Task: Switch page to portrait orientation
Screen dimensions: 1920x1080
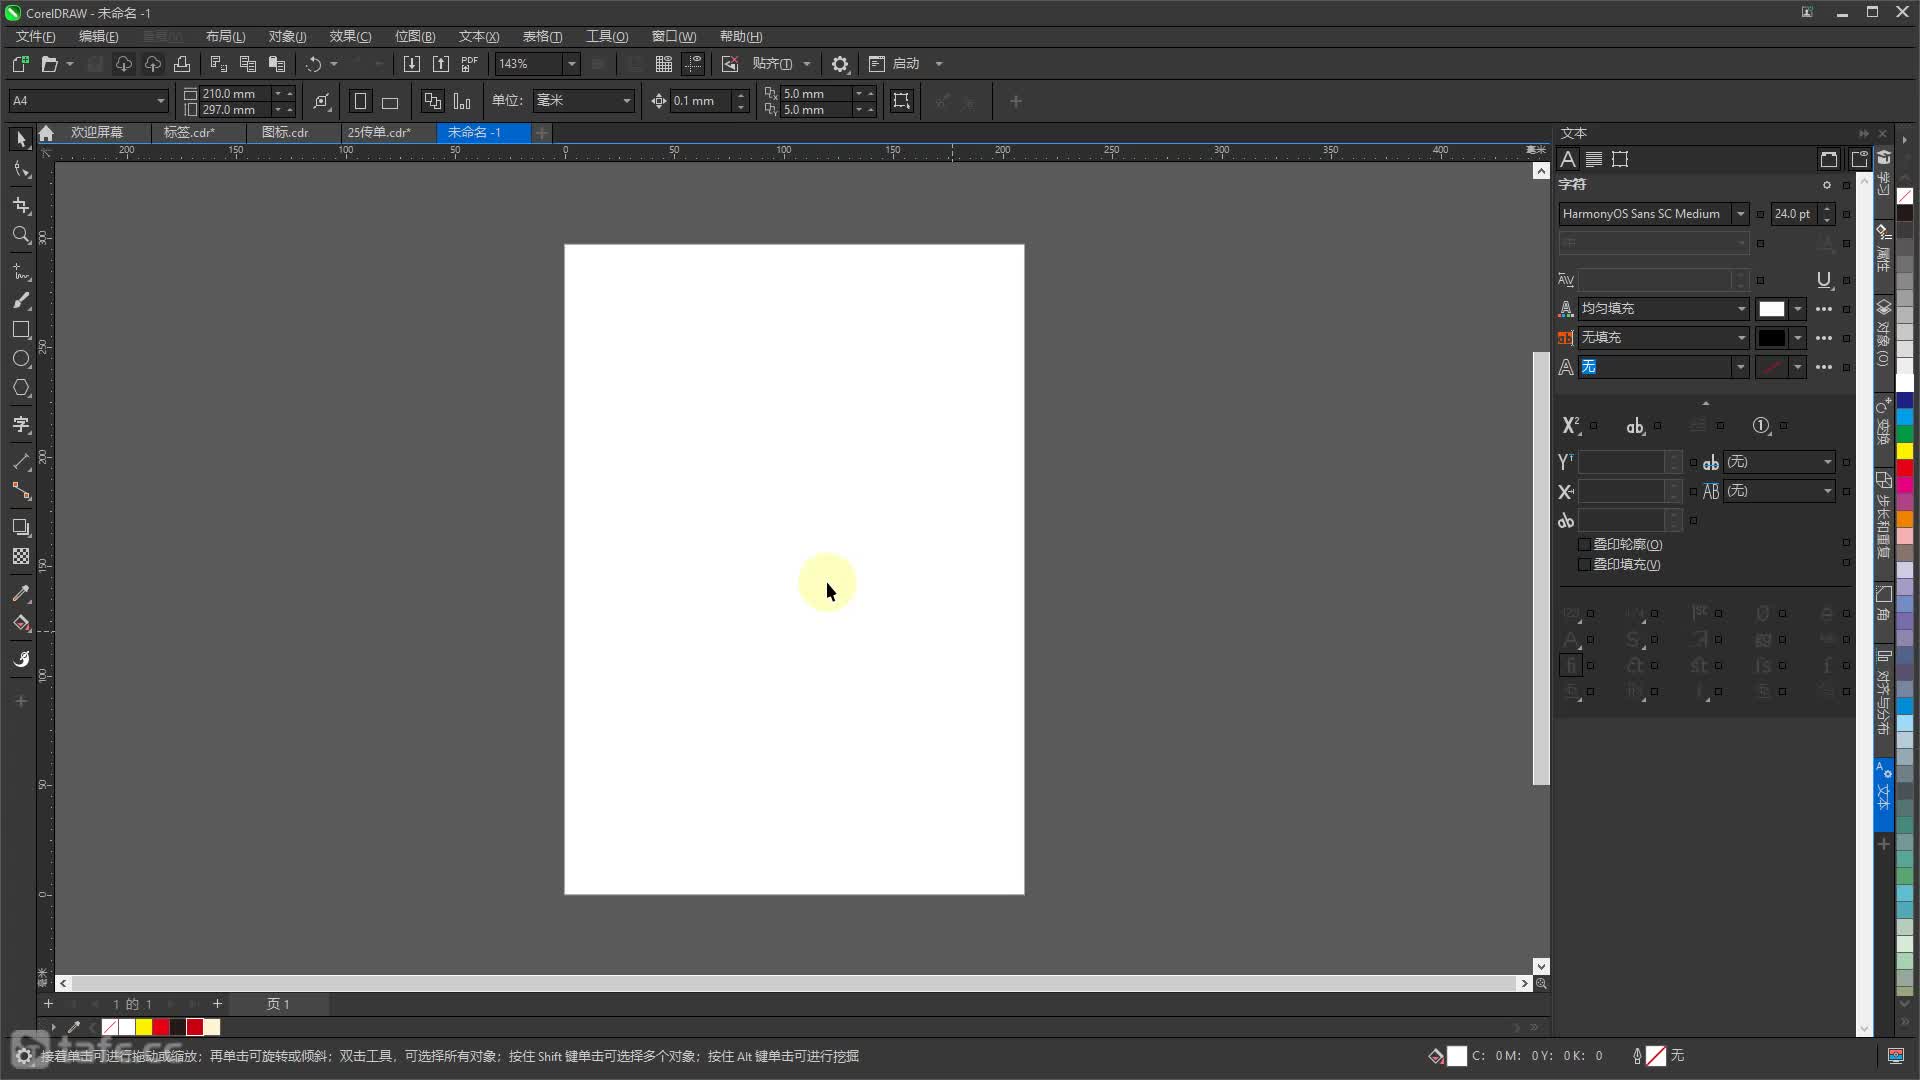Action: [361, 102]
